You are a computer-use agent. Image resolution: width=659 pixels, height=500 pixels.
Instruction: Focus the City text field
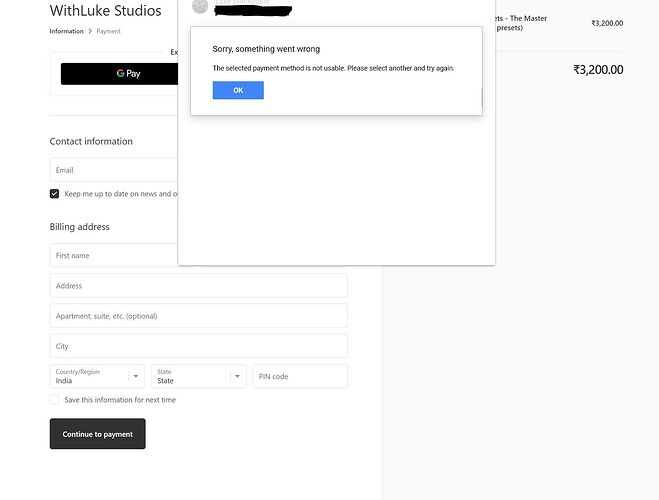pos(198,346)
